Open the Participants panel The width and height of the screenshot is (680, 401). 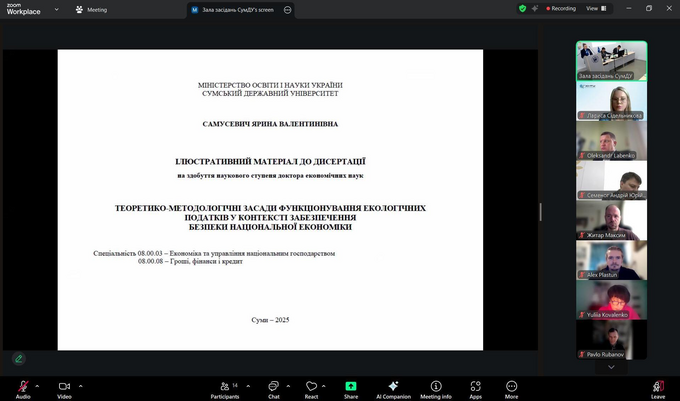(x=224, y=387)
